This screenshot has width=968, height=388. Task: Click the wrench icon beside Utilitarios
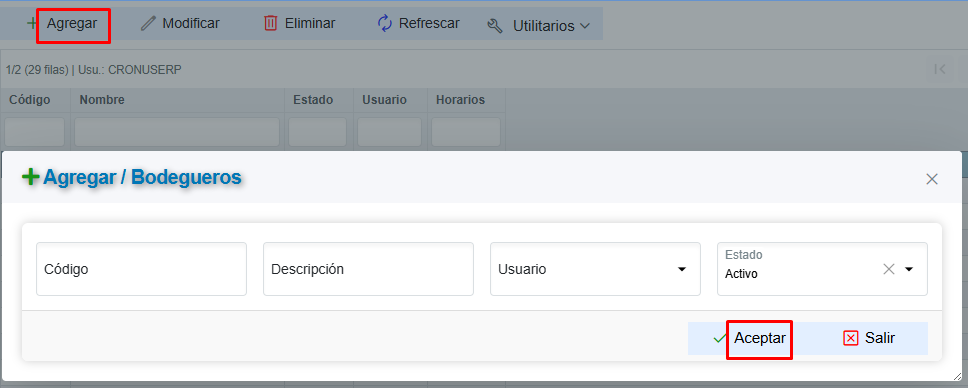tap(495, 26)
